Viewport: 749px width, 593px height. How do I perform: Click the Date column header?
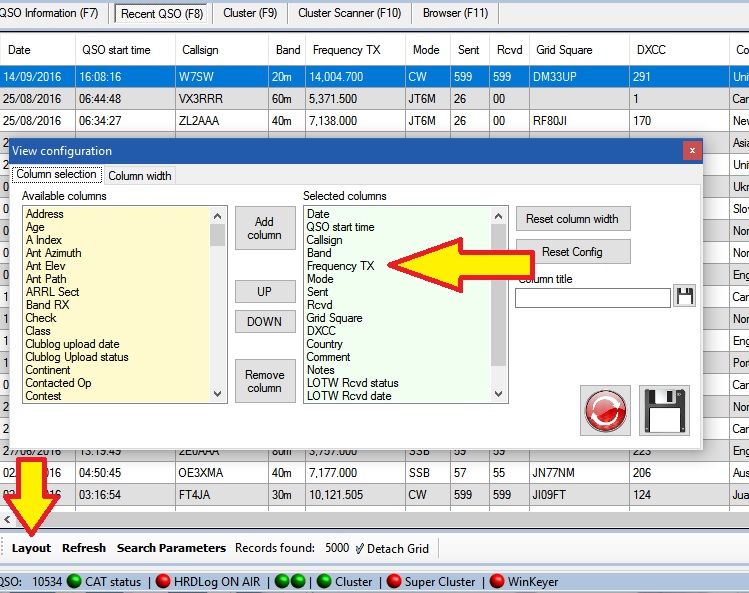click(x=37, y=50)
